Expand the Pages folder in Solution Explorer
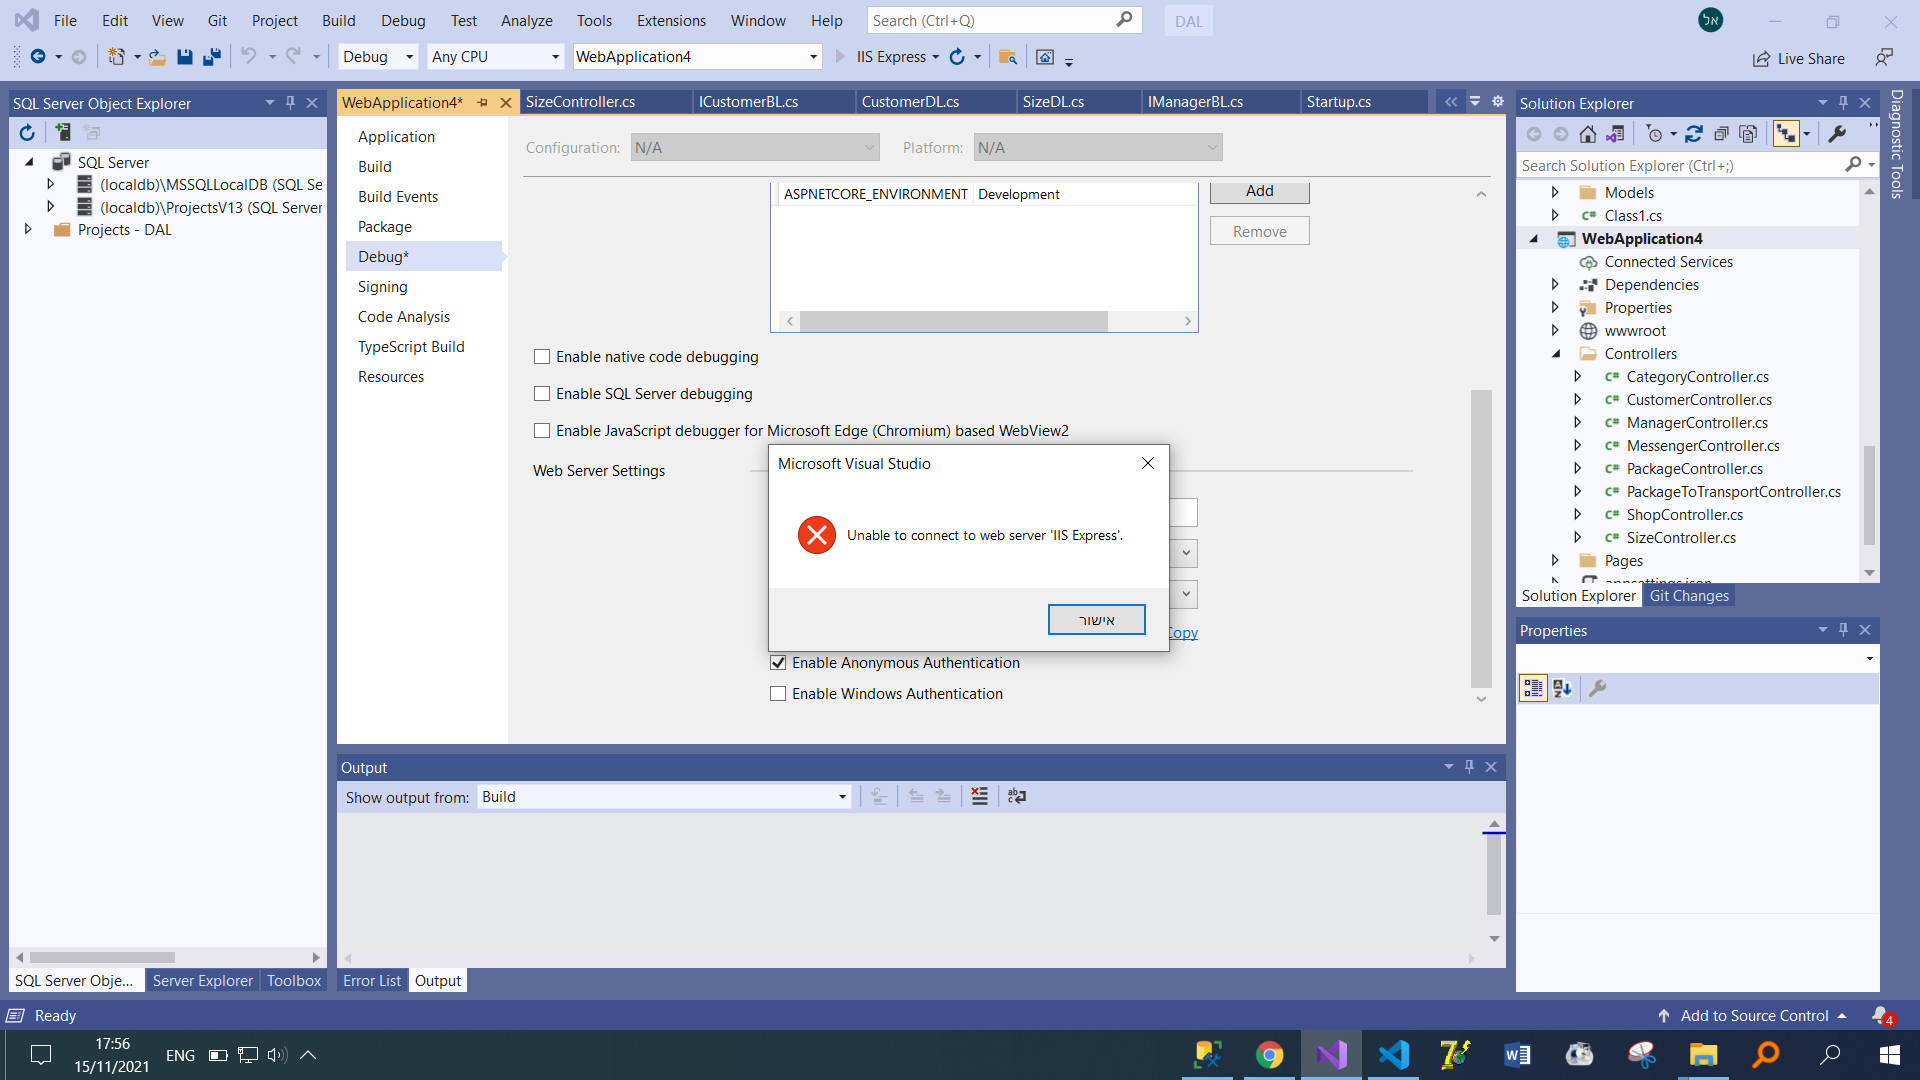 [x=1555, y=561]
